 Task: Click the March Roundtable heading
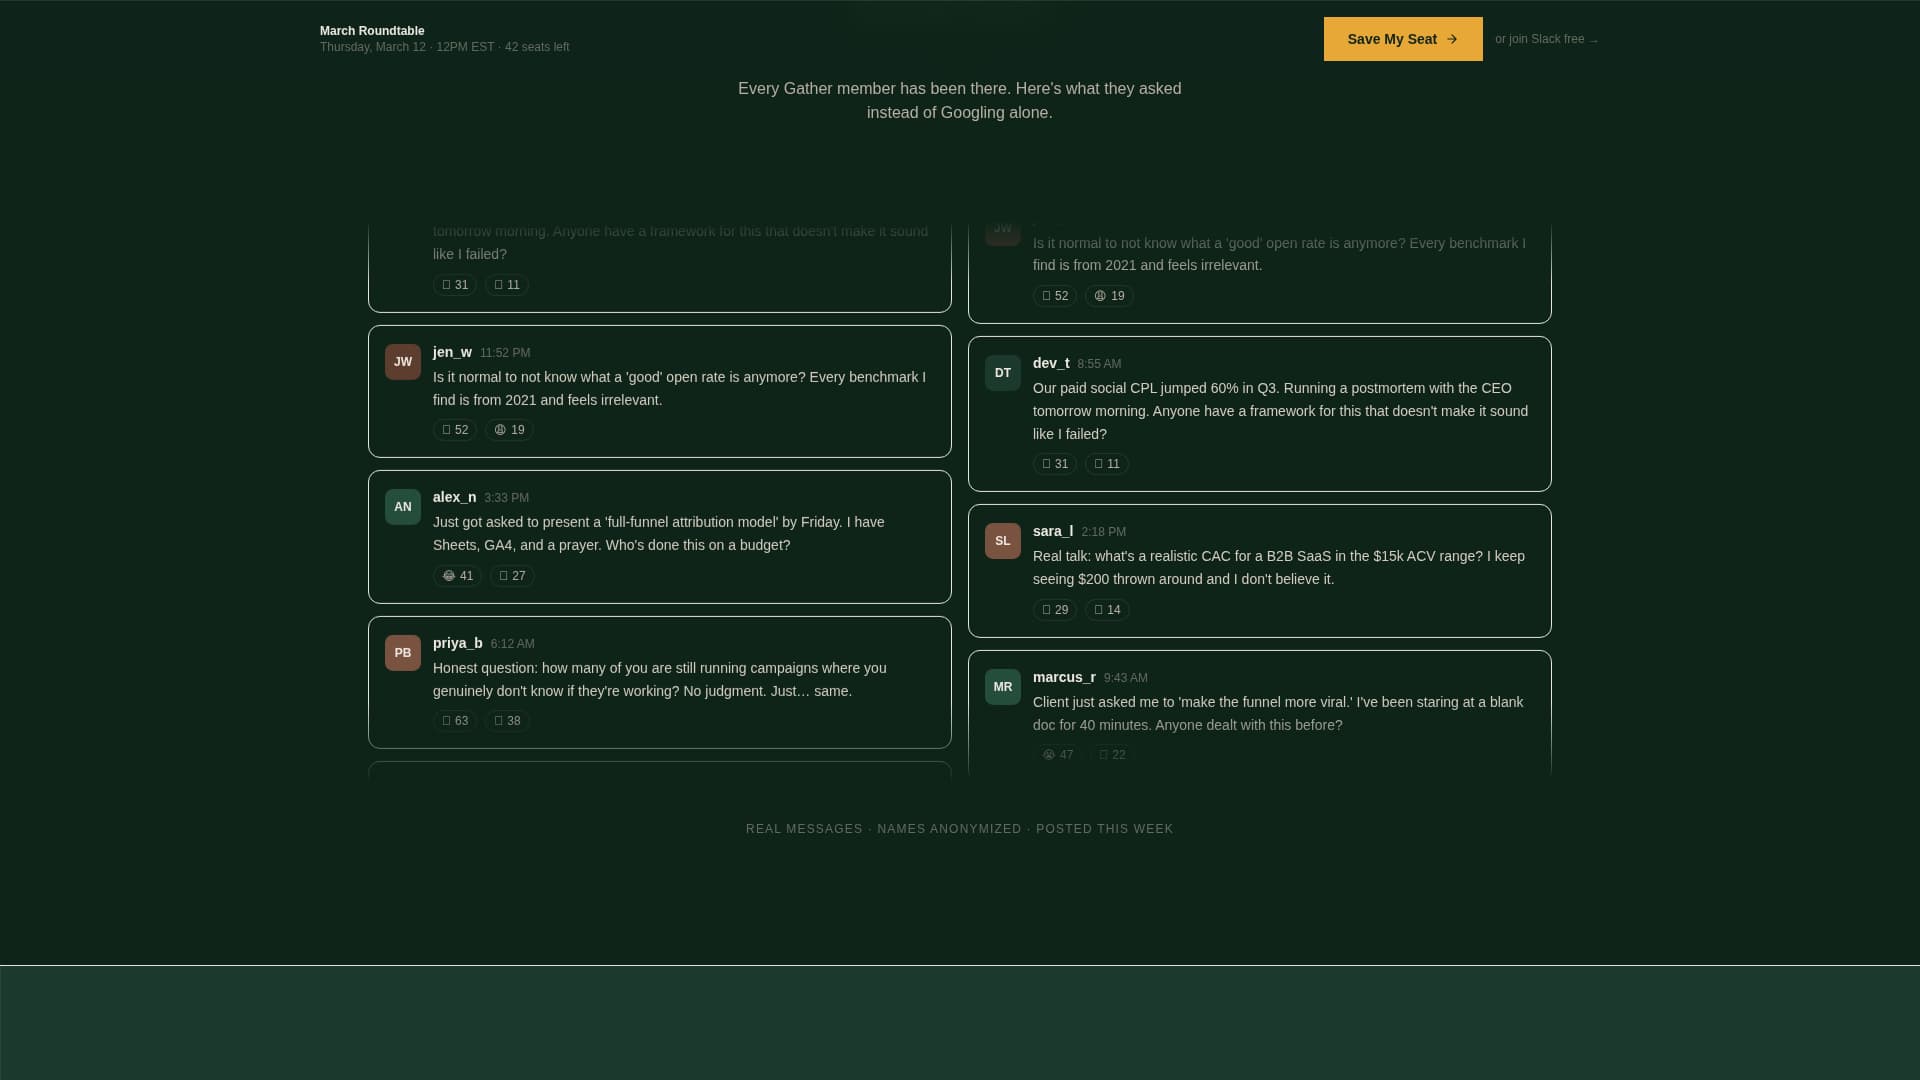point(372,31)
